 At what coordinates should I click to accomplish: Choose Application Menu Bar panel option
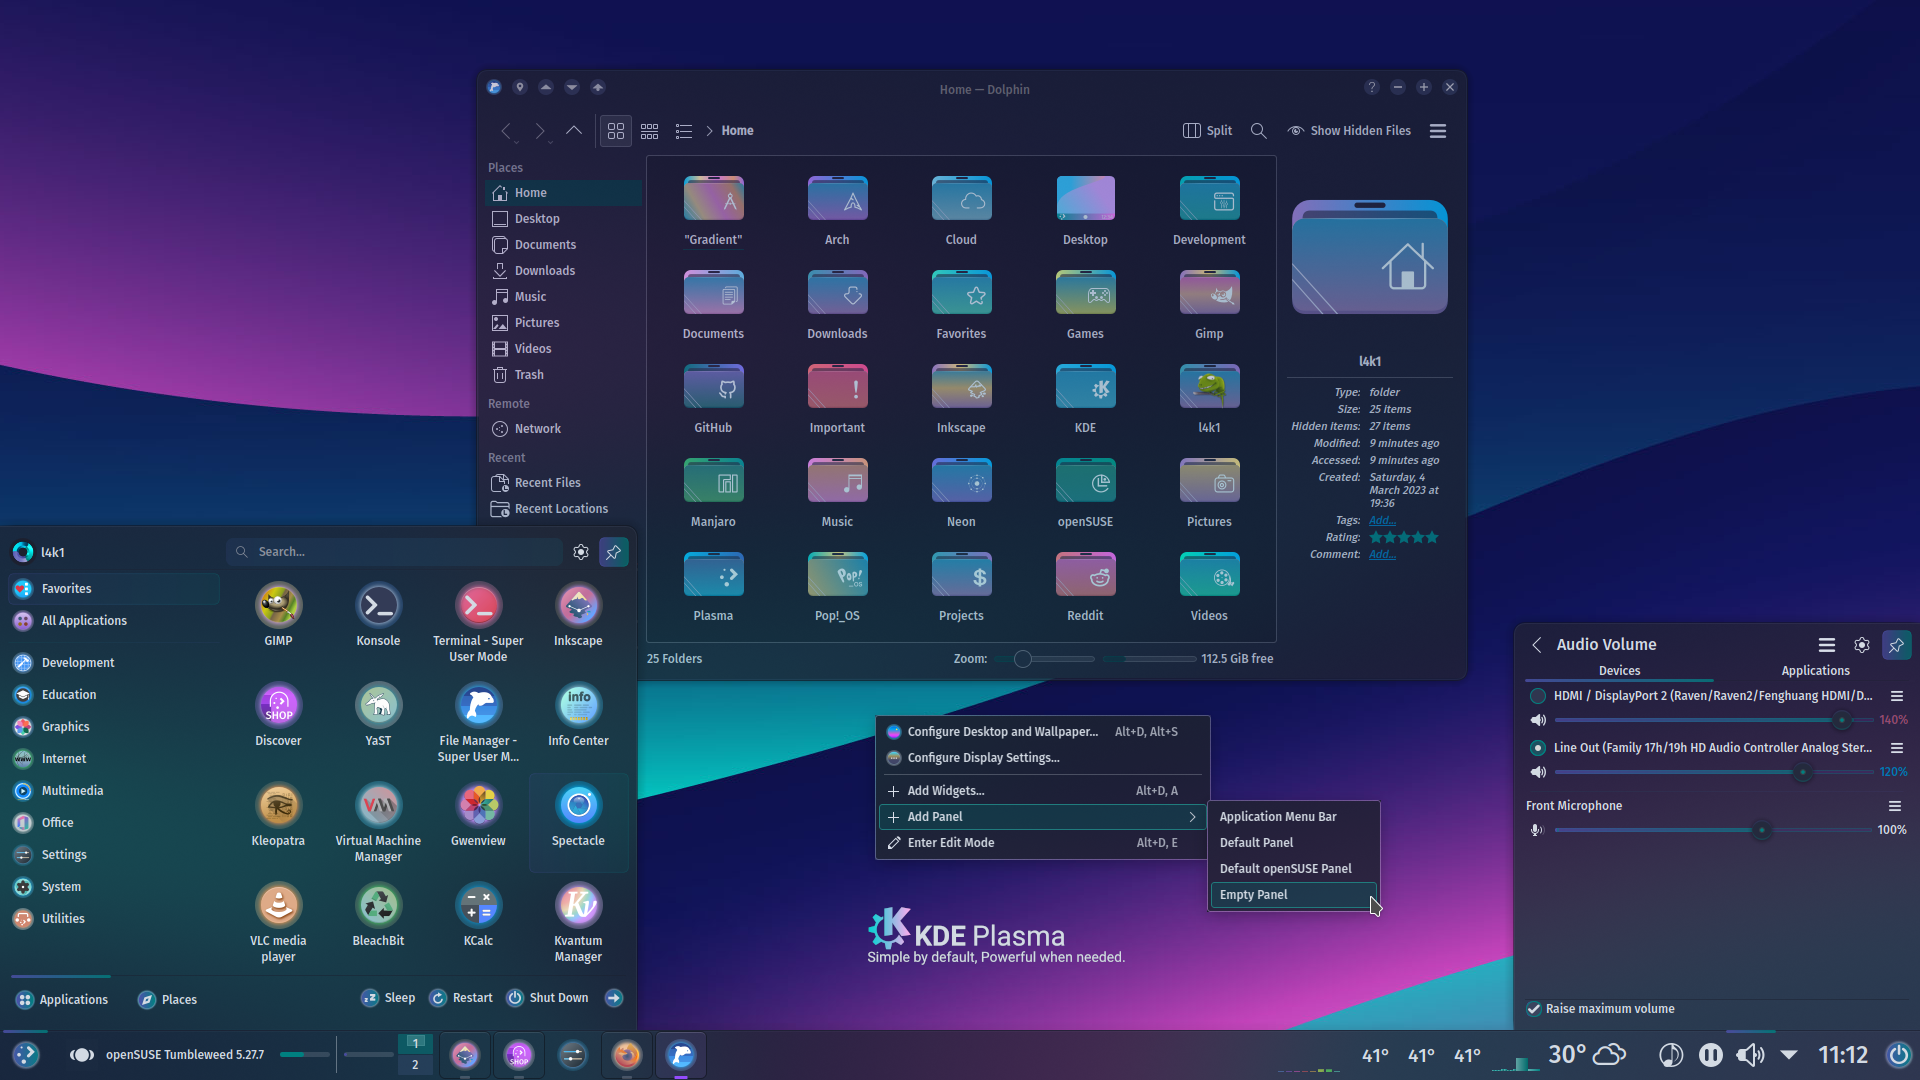click(1293, 817)
